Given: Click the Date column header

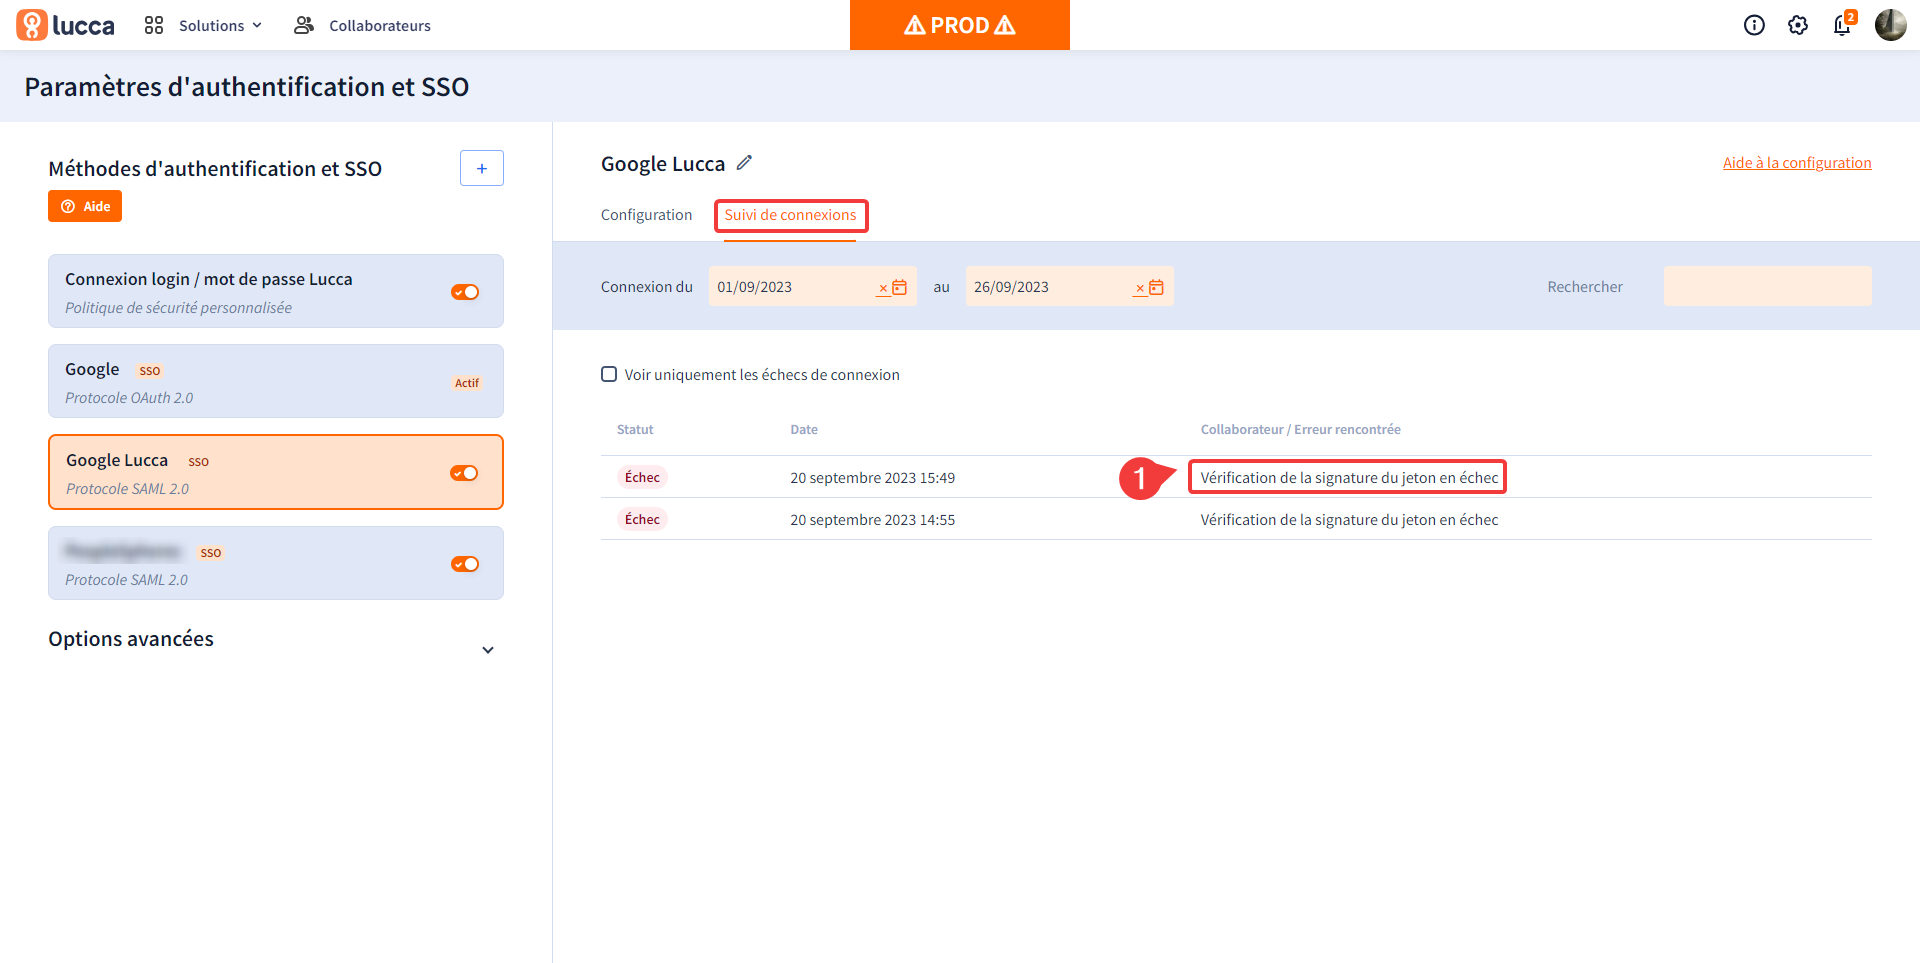Looking at the screenshot, I should [804, 430].
